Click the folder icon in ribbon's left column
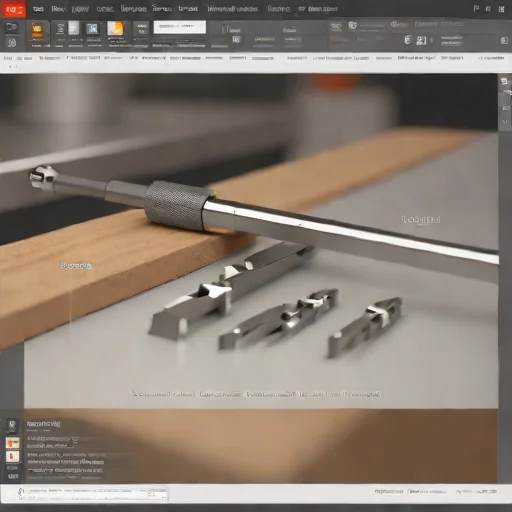 tap(12, 27)
